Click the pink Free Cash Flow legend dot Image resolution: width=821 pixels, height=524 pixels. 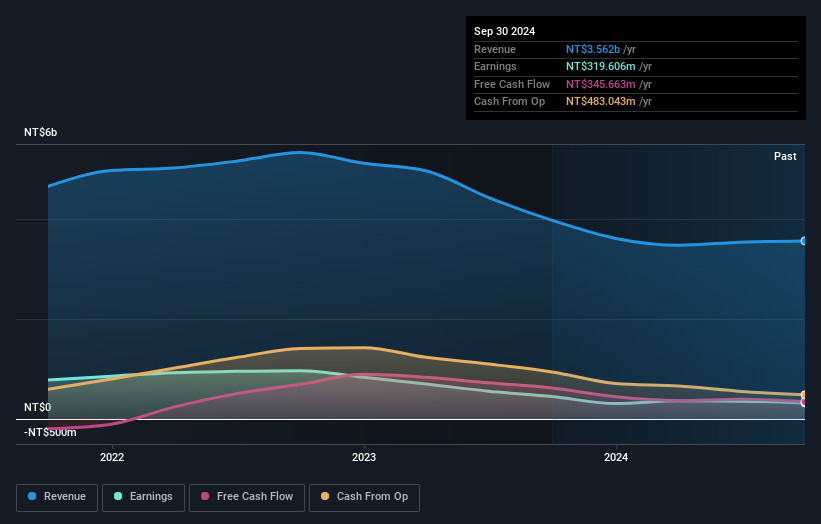205,496
